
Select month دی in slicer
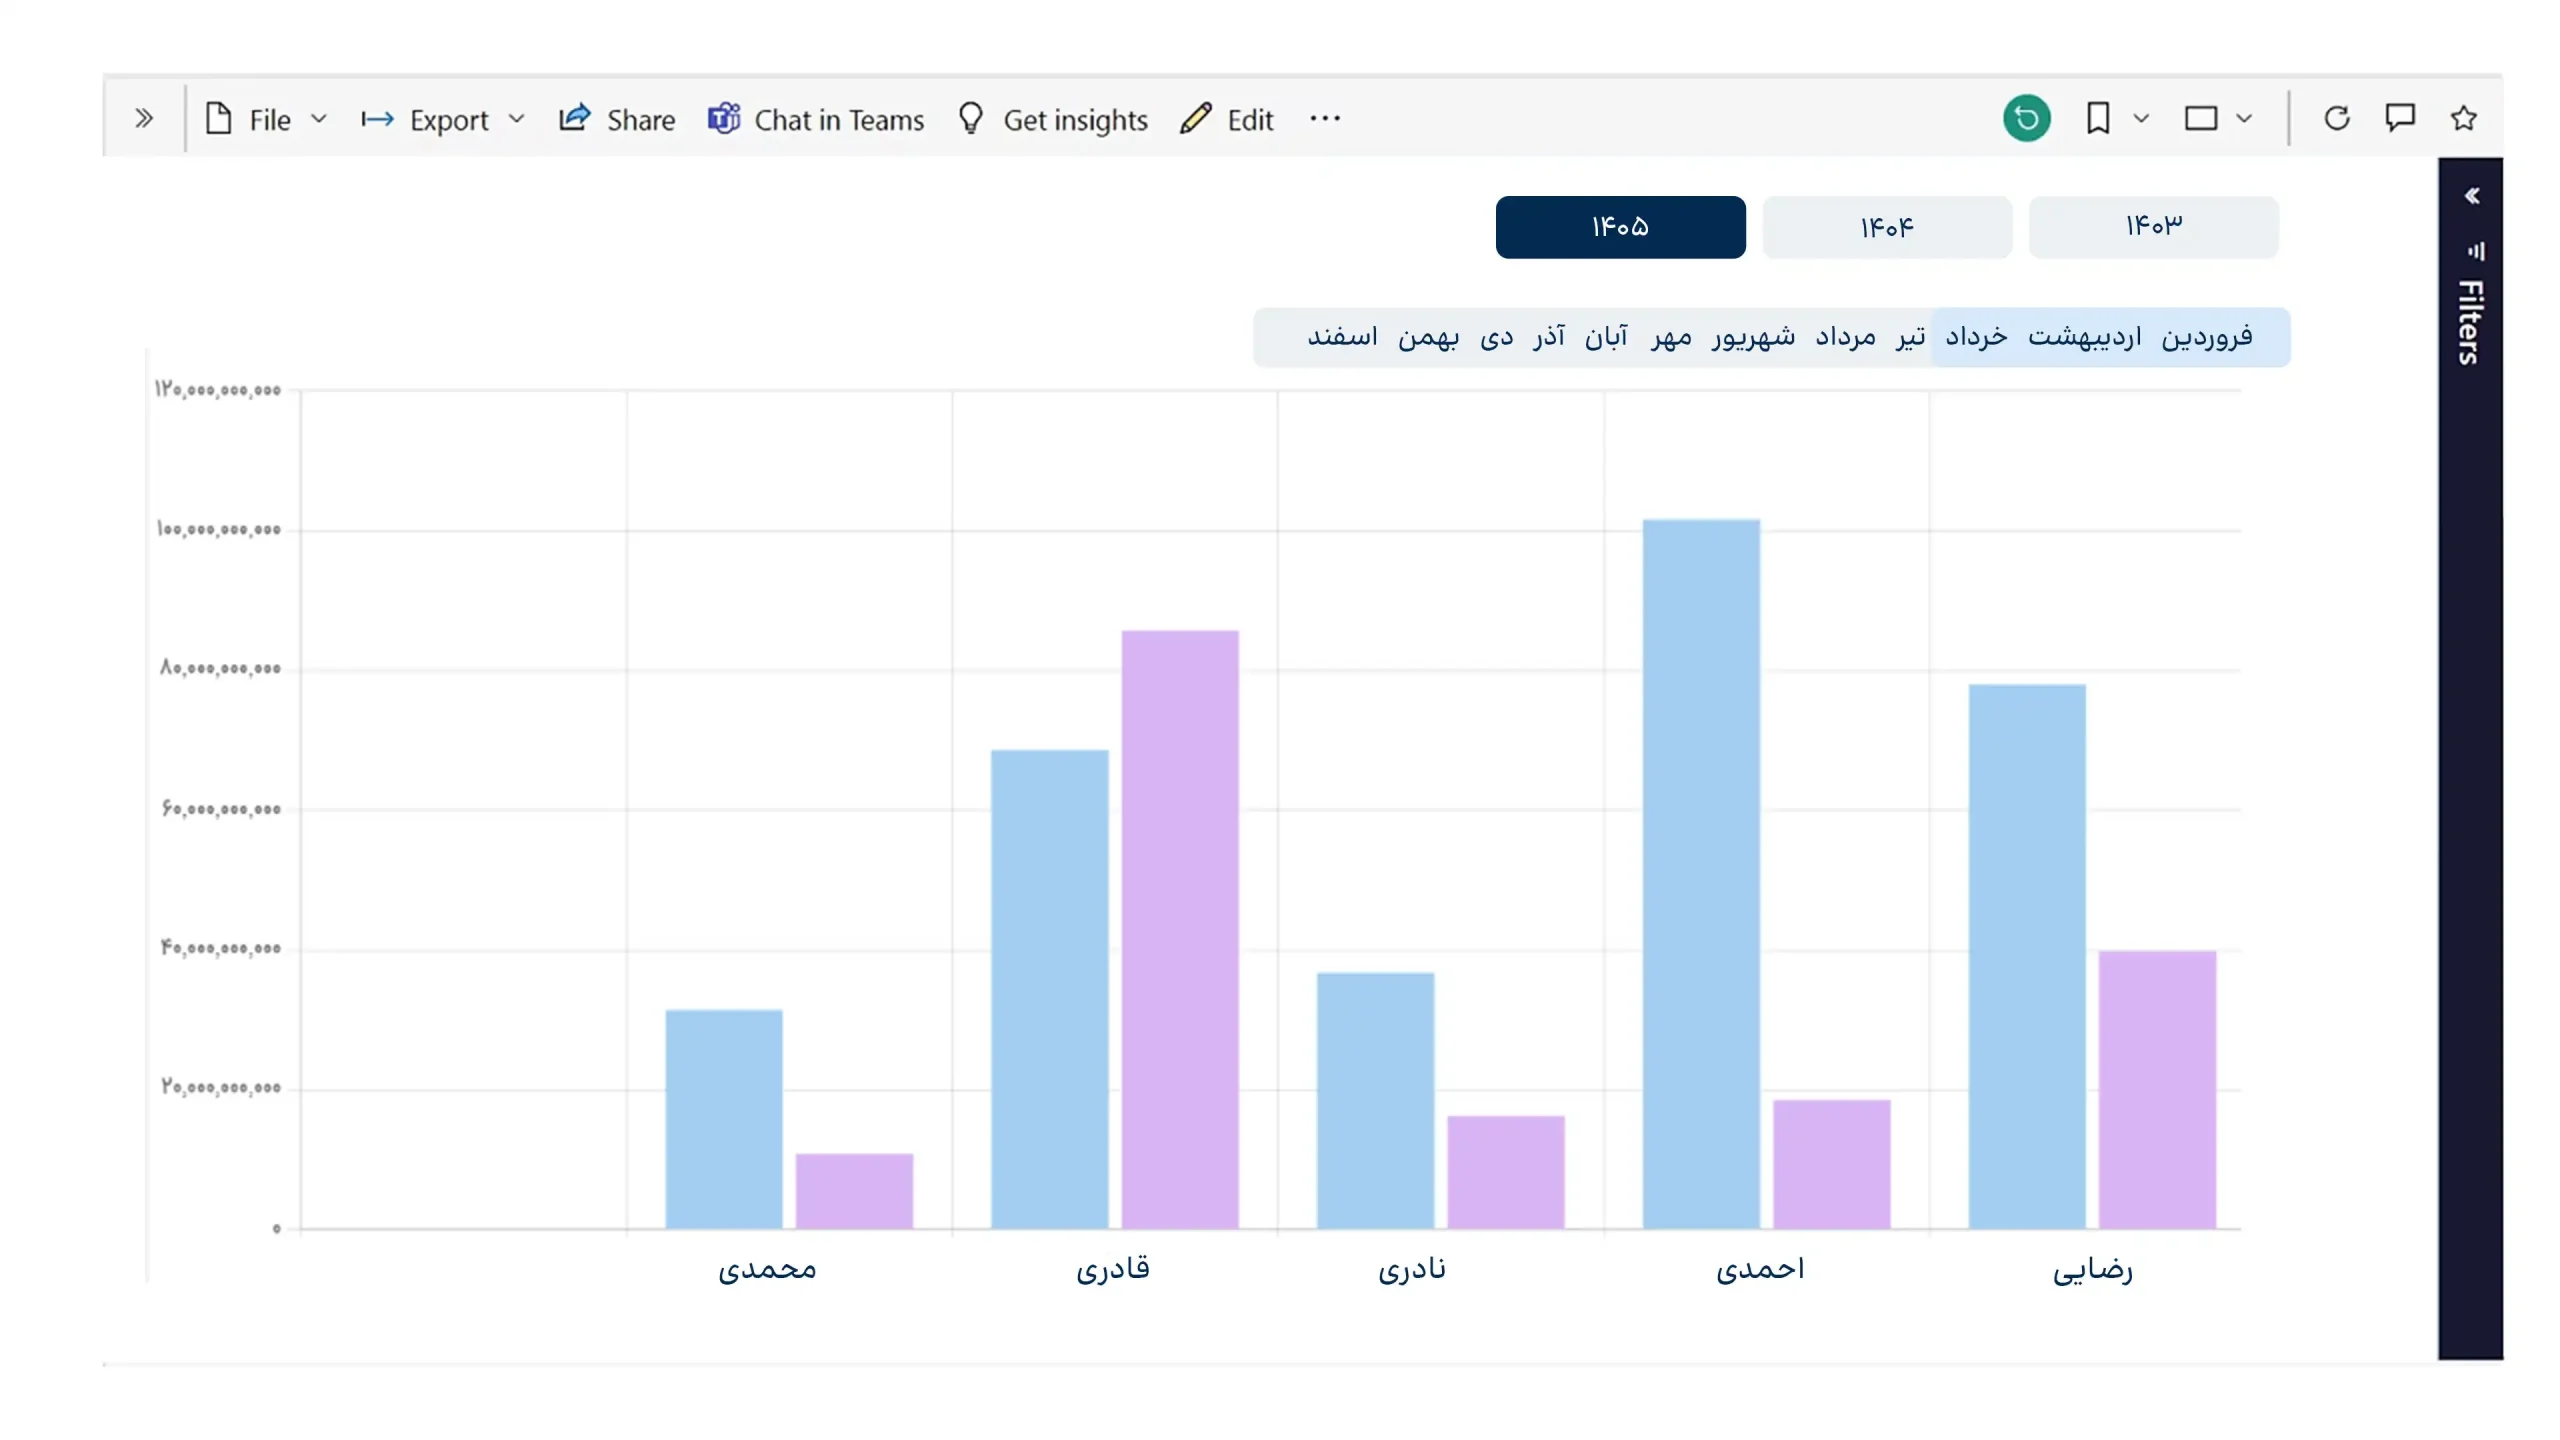(x=1496, y=337)
